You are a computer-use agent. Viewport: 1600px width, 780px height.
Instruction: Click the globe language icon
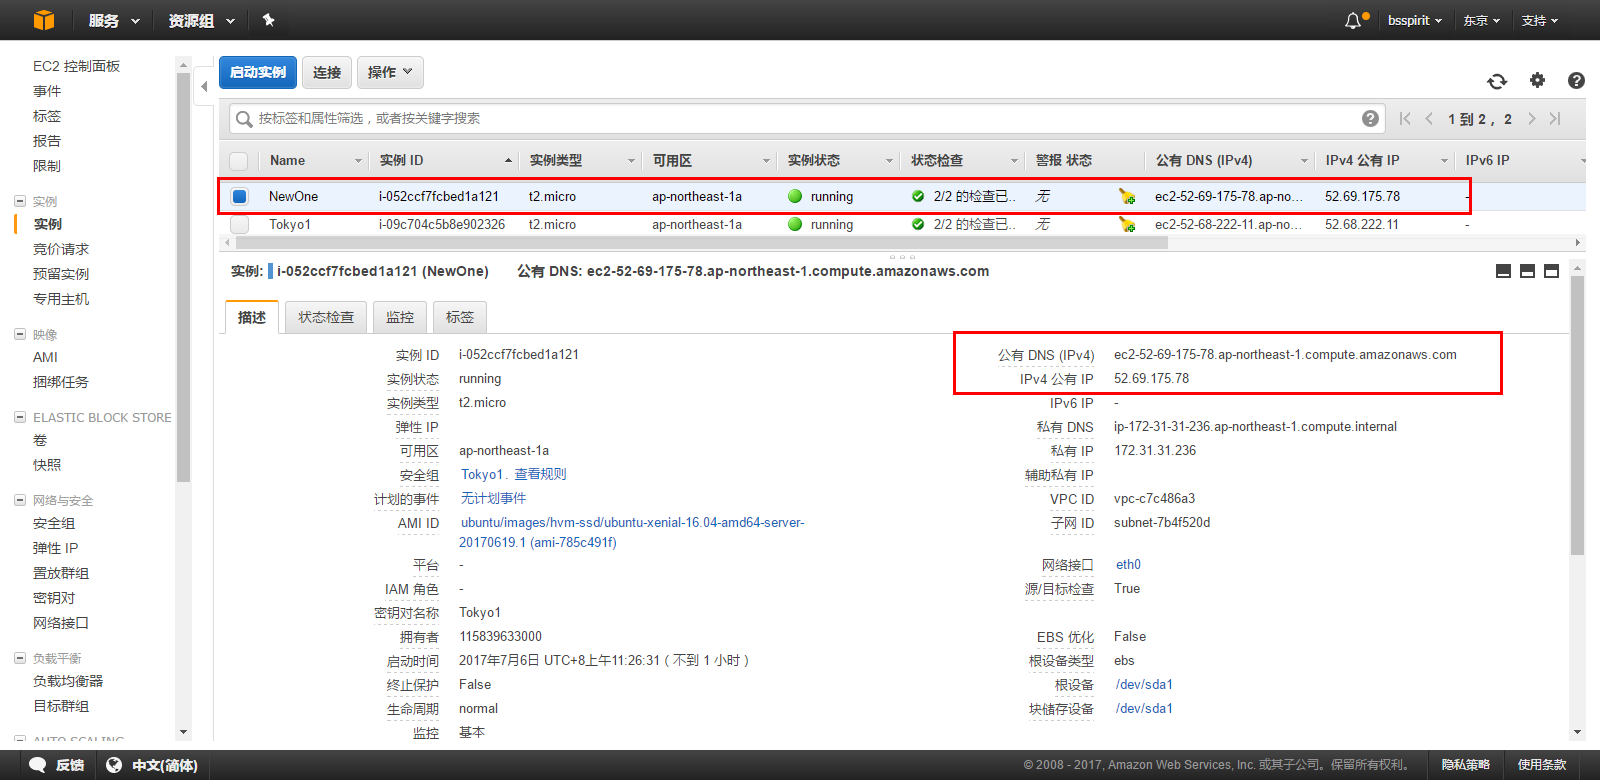[x=114, y=765]
